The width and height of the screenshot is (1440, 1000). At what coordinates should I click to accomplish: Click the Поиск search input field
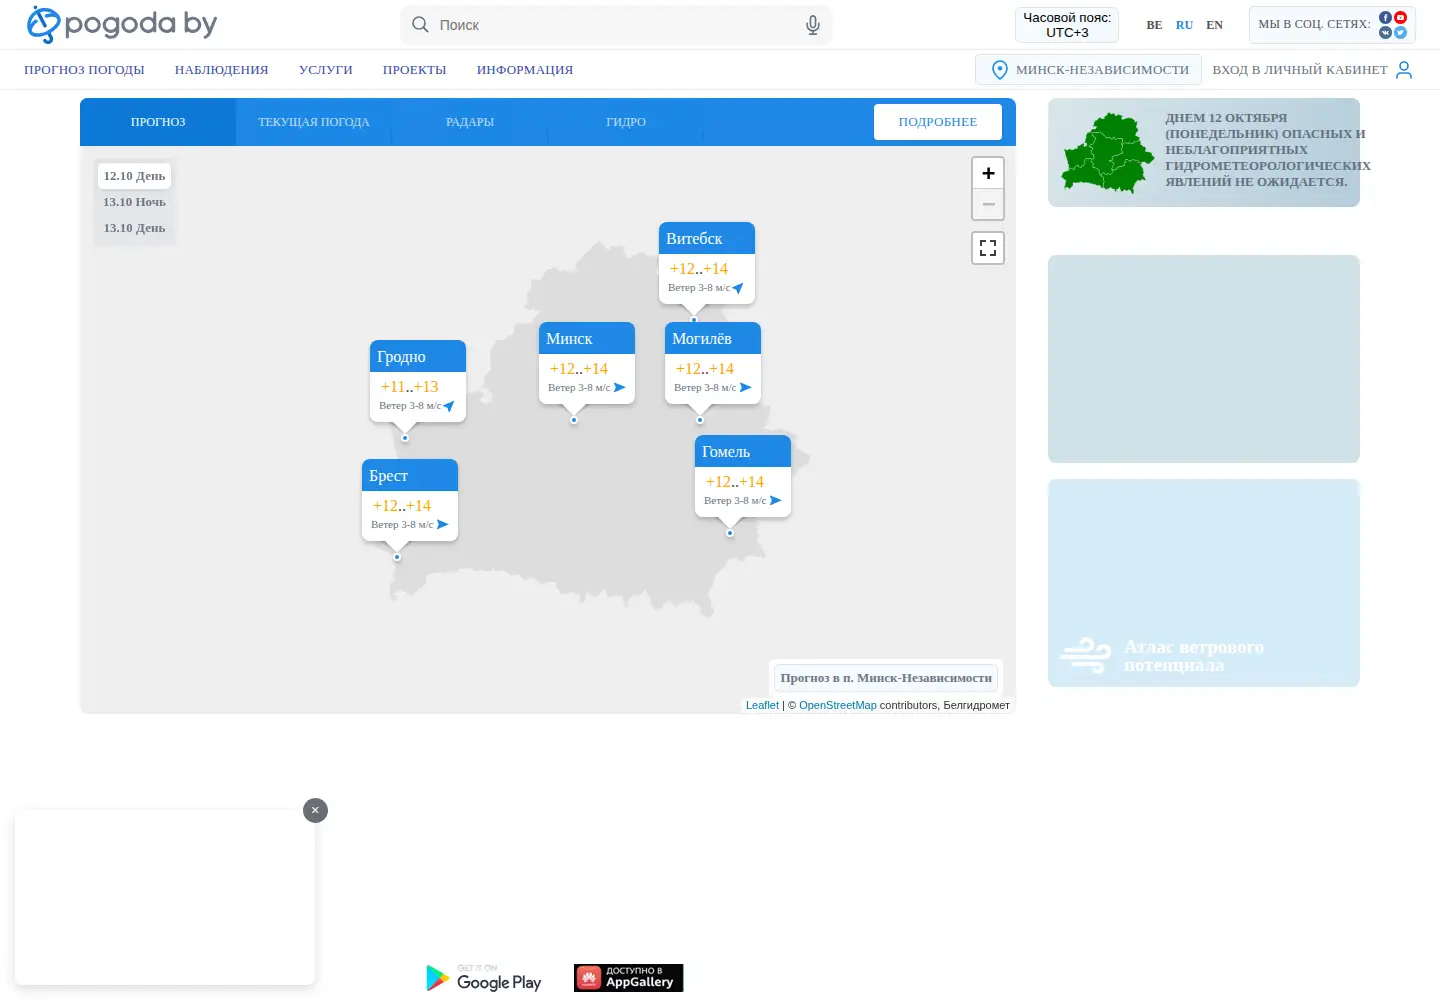point(616,25)
